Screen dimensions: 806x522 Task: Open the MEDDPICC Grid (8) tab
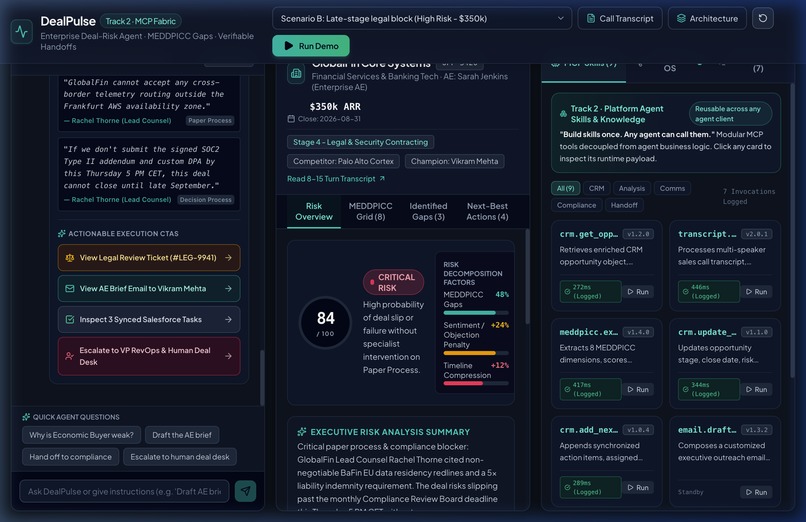point(370,211)
